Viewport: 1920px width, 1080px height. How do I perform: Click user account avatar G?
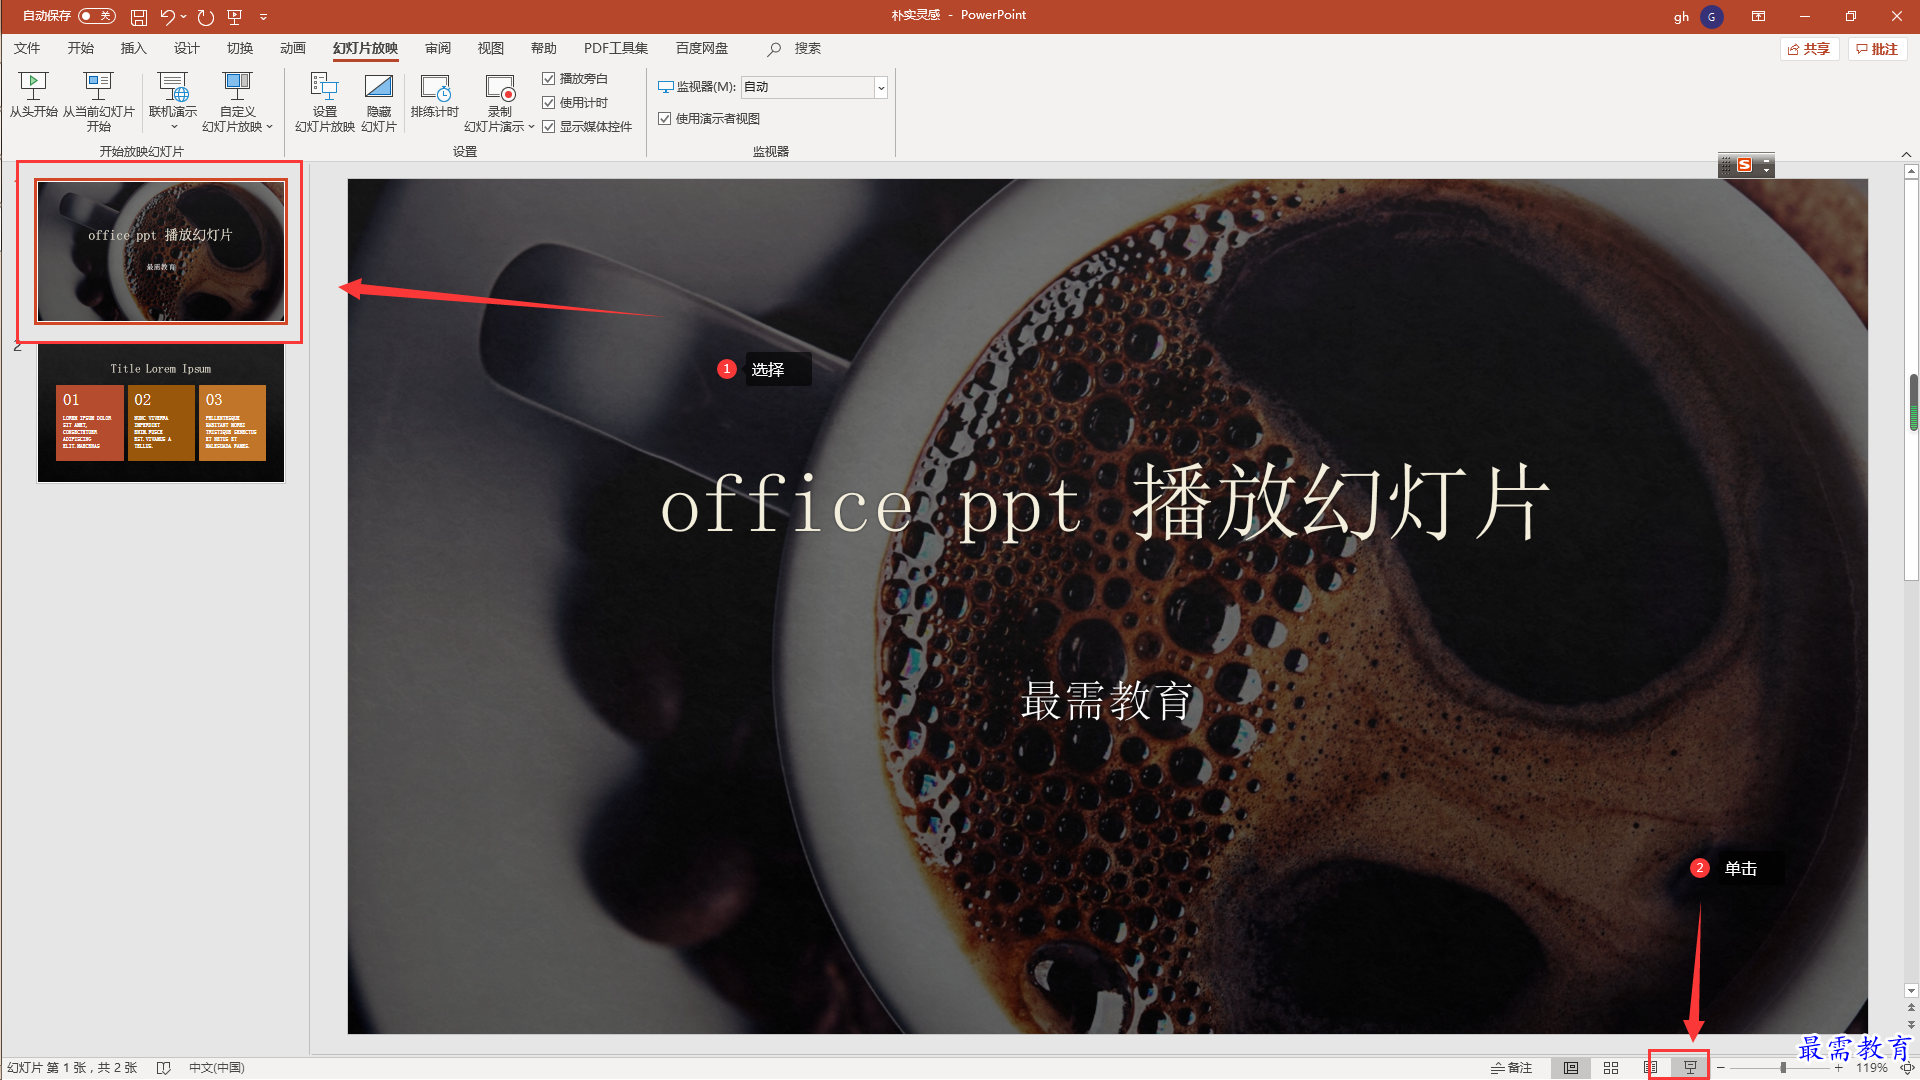(1711, 17)
